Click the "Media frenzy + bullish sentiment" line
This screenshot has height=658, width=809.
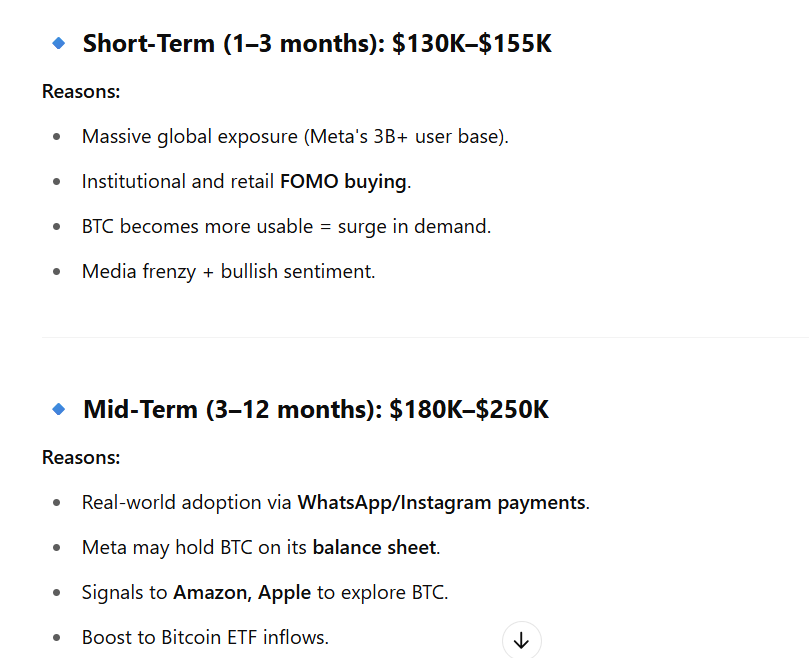pyautogui.click(x=228, y=271)
